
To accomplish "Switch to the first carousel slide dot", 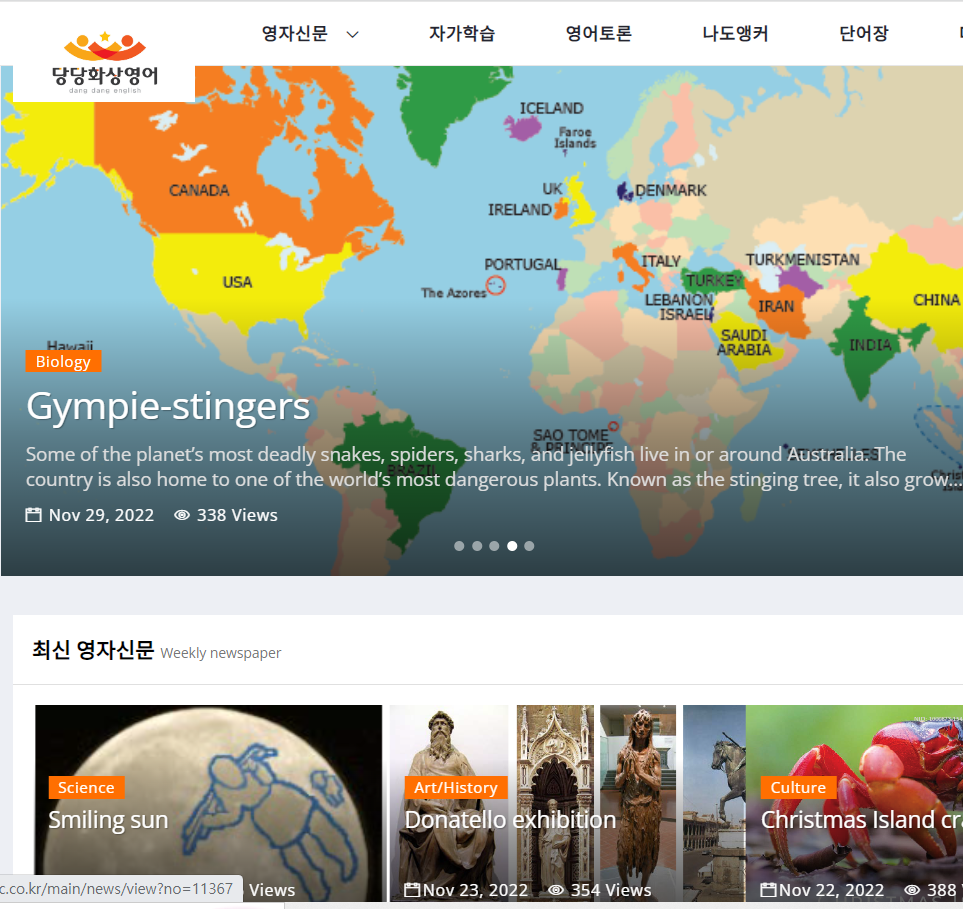I will click(459, 546).
